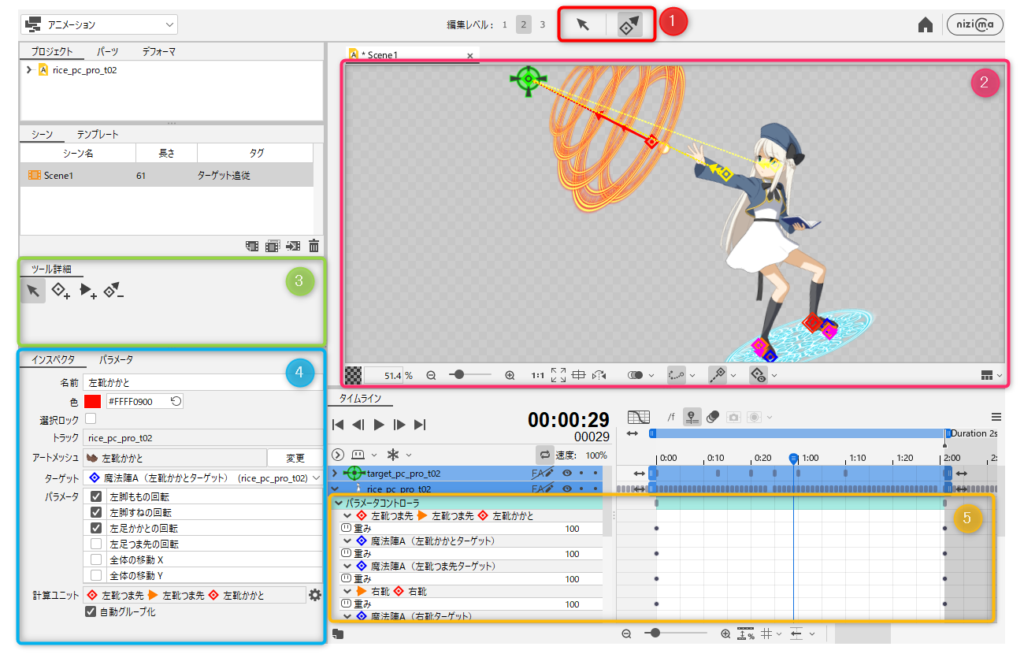1024x654 pixels.
Task: Activate the target tracking tool in top toolbar
Action: (630, 25)
